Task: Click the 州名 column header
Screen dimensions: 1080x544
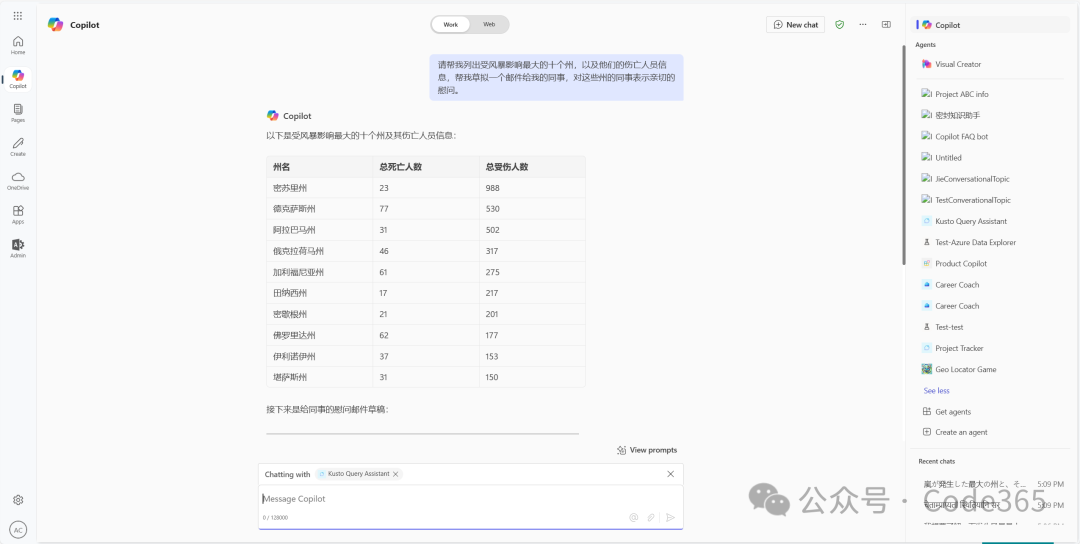Action: 320,167
